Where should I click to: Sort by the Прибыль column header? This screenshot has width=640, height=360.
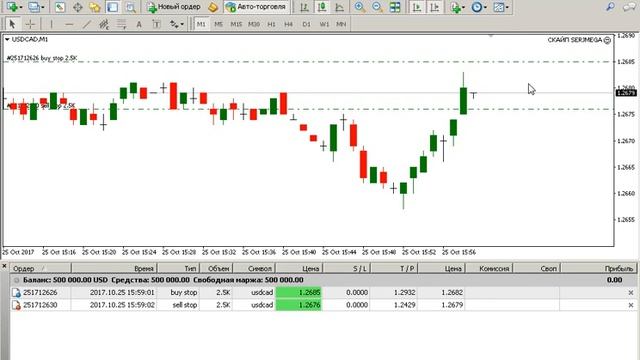(x=599, y=268)
